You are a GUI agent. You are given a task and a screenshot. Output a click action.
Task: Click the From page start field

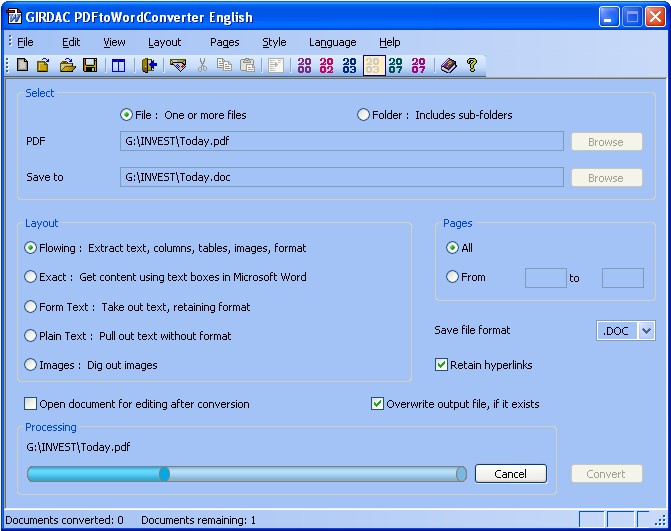coord(546,278)
